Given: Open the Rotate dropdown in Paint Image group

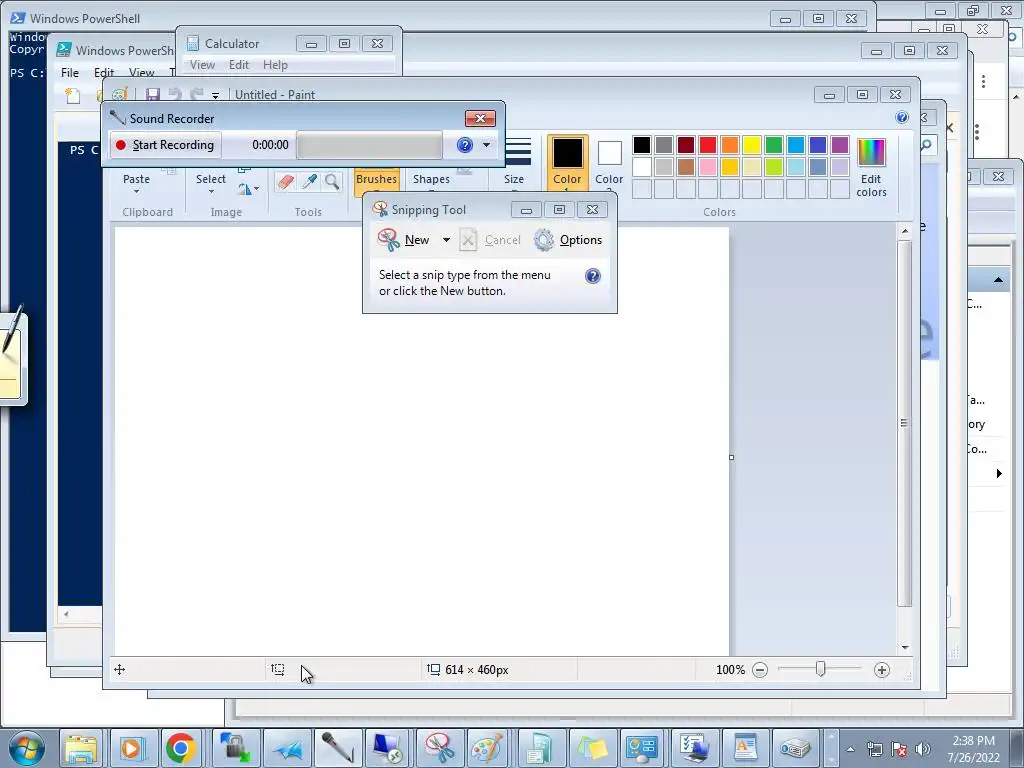Looking at the screenshot, I should [249, 189].
